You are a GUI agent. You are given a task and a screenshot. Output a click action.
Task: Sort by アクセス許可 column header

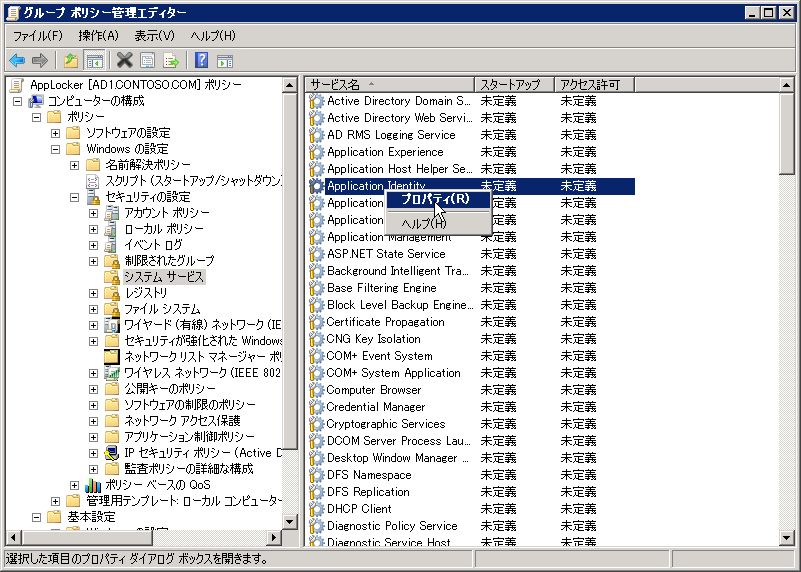pos(594,84)
